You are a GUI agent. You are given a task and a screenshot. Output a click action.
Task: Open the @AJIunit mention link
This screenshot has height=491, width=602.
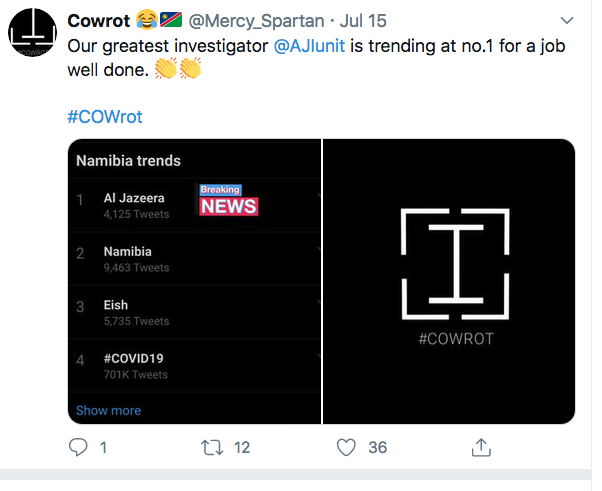pos(309,46)
